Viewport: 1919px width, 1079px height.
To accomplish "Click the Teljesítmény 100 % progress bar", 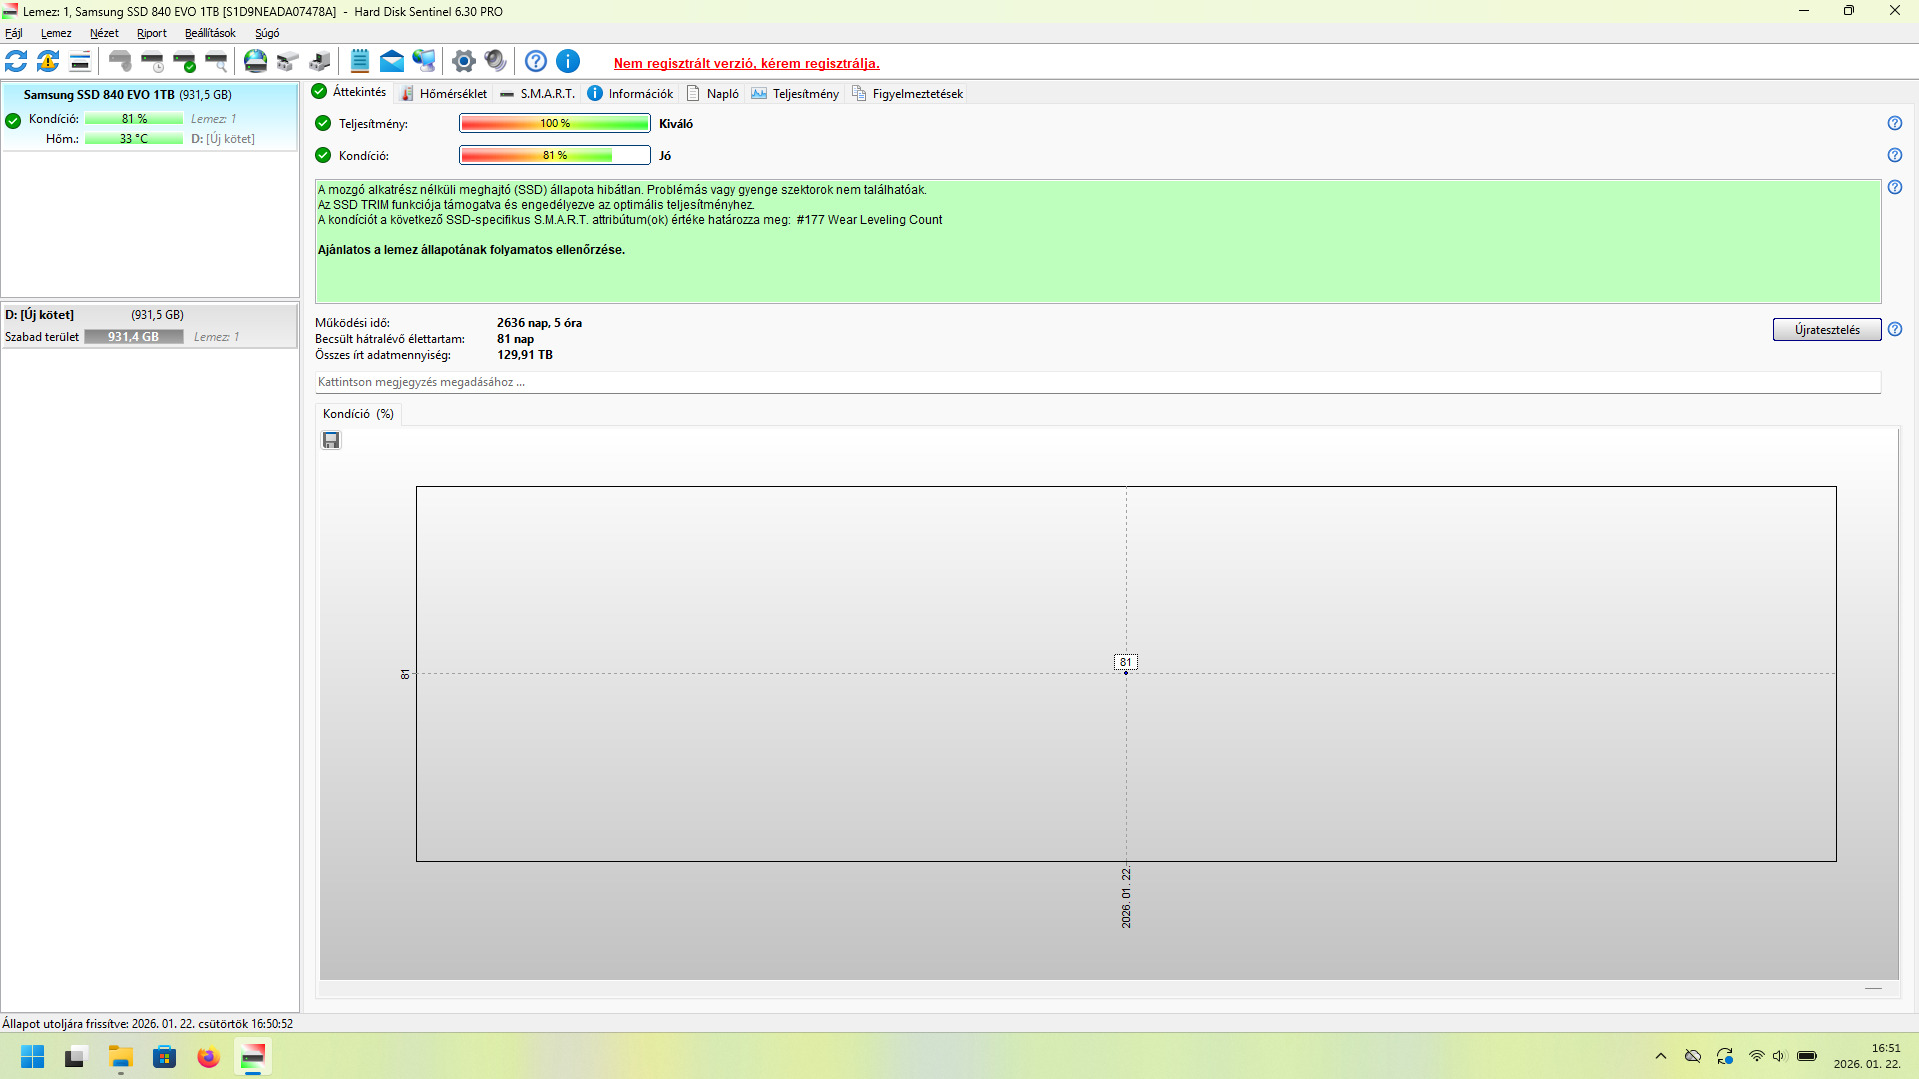I will pyautogui.click(x=555, y=123).
